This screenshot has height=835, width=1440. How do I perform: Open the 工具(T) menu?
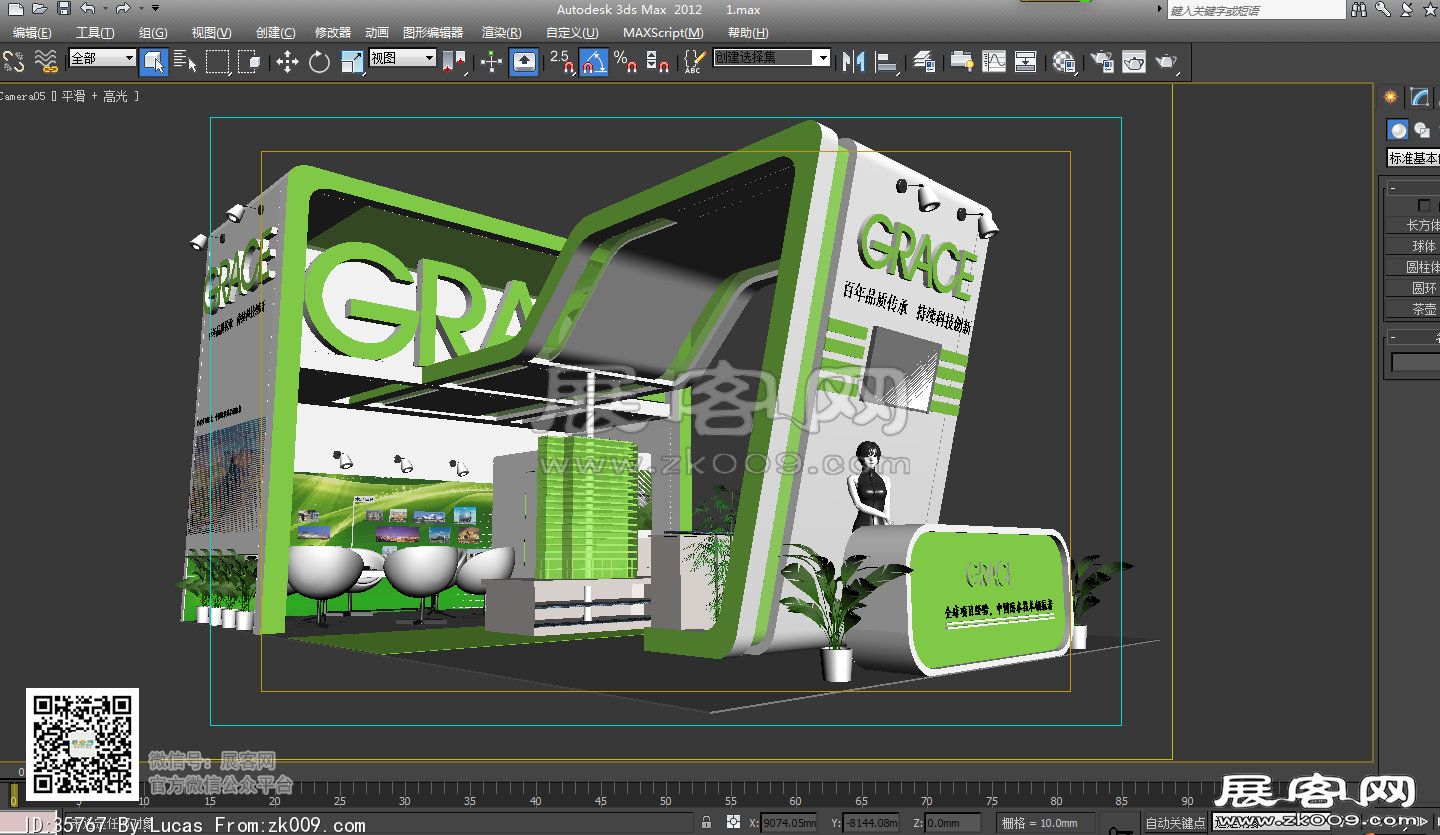(95, 33)
